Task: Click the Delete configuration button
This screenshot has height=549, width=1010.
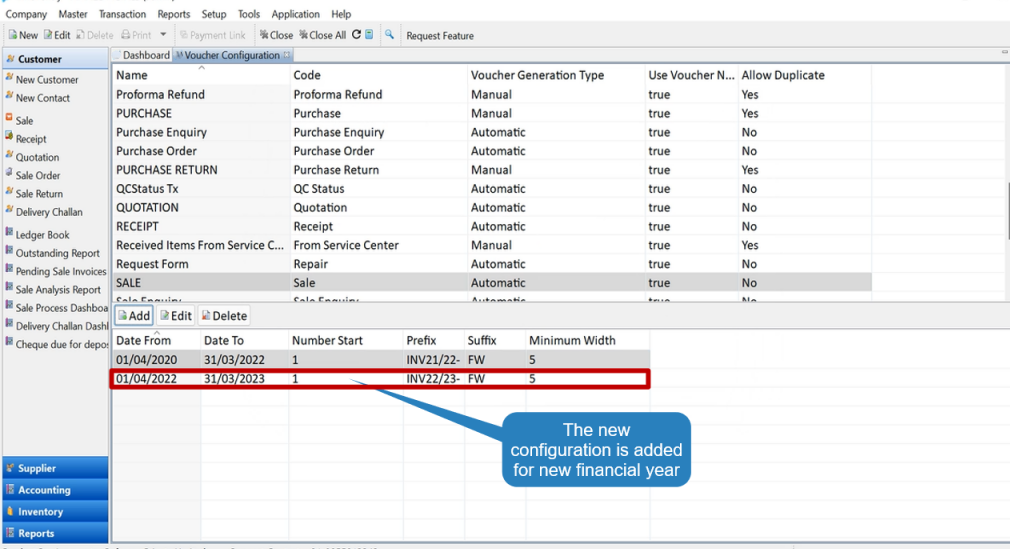Action: point(224,316)
